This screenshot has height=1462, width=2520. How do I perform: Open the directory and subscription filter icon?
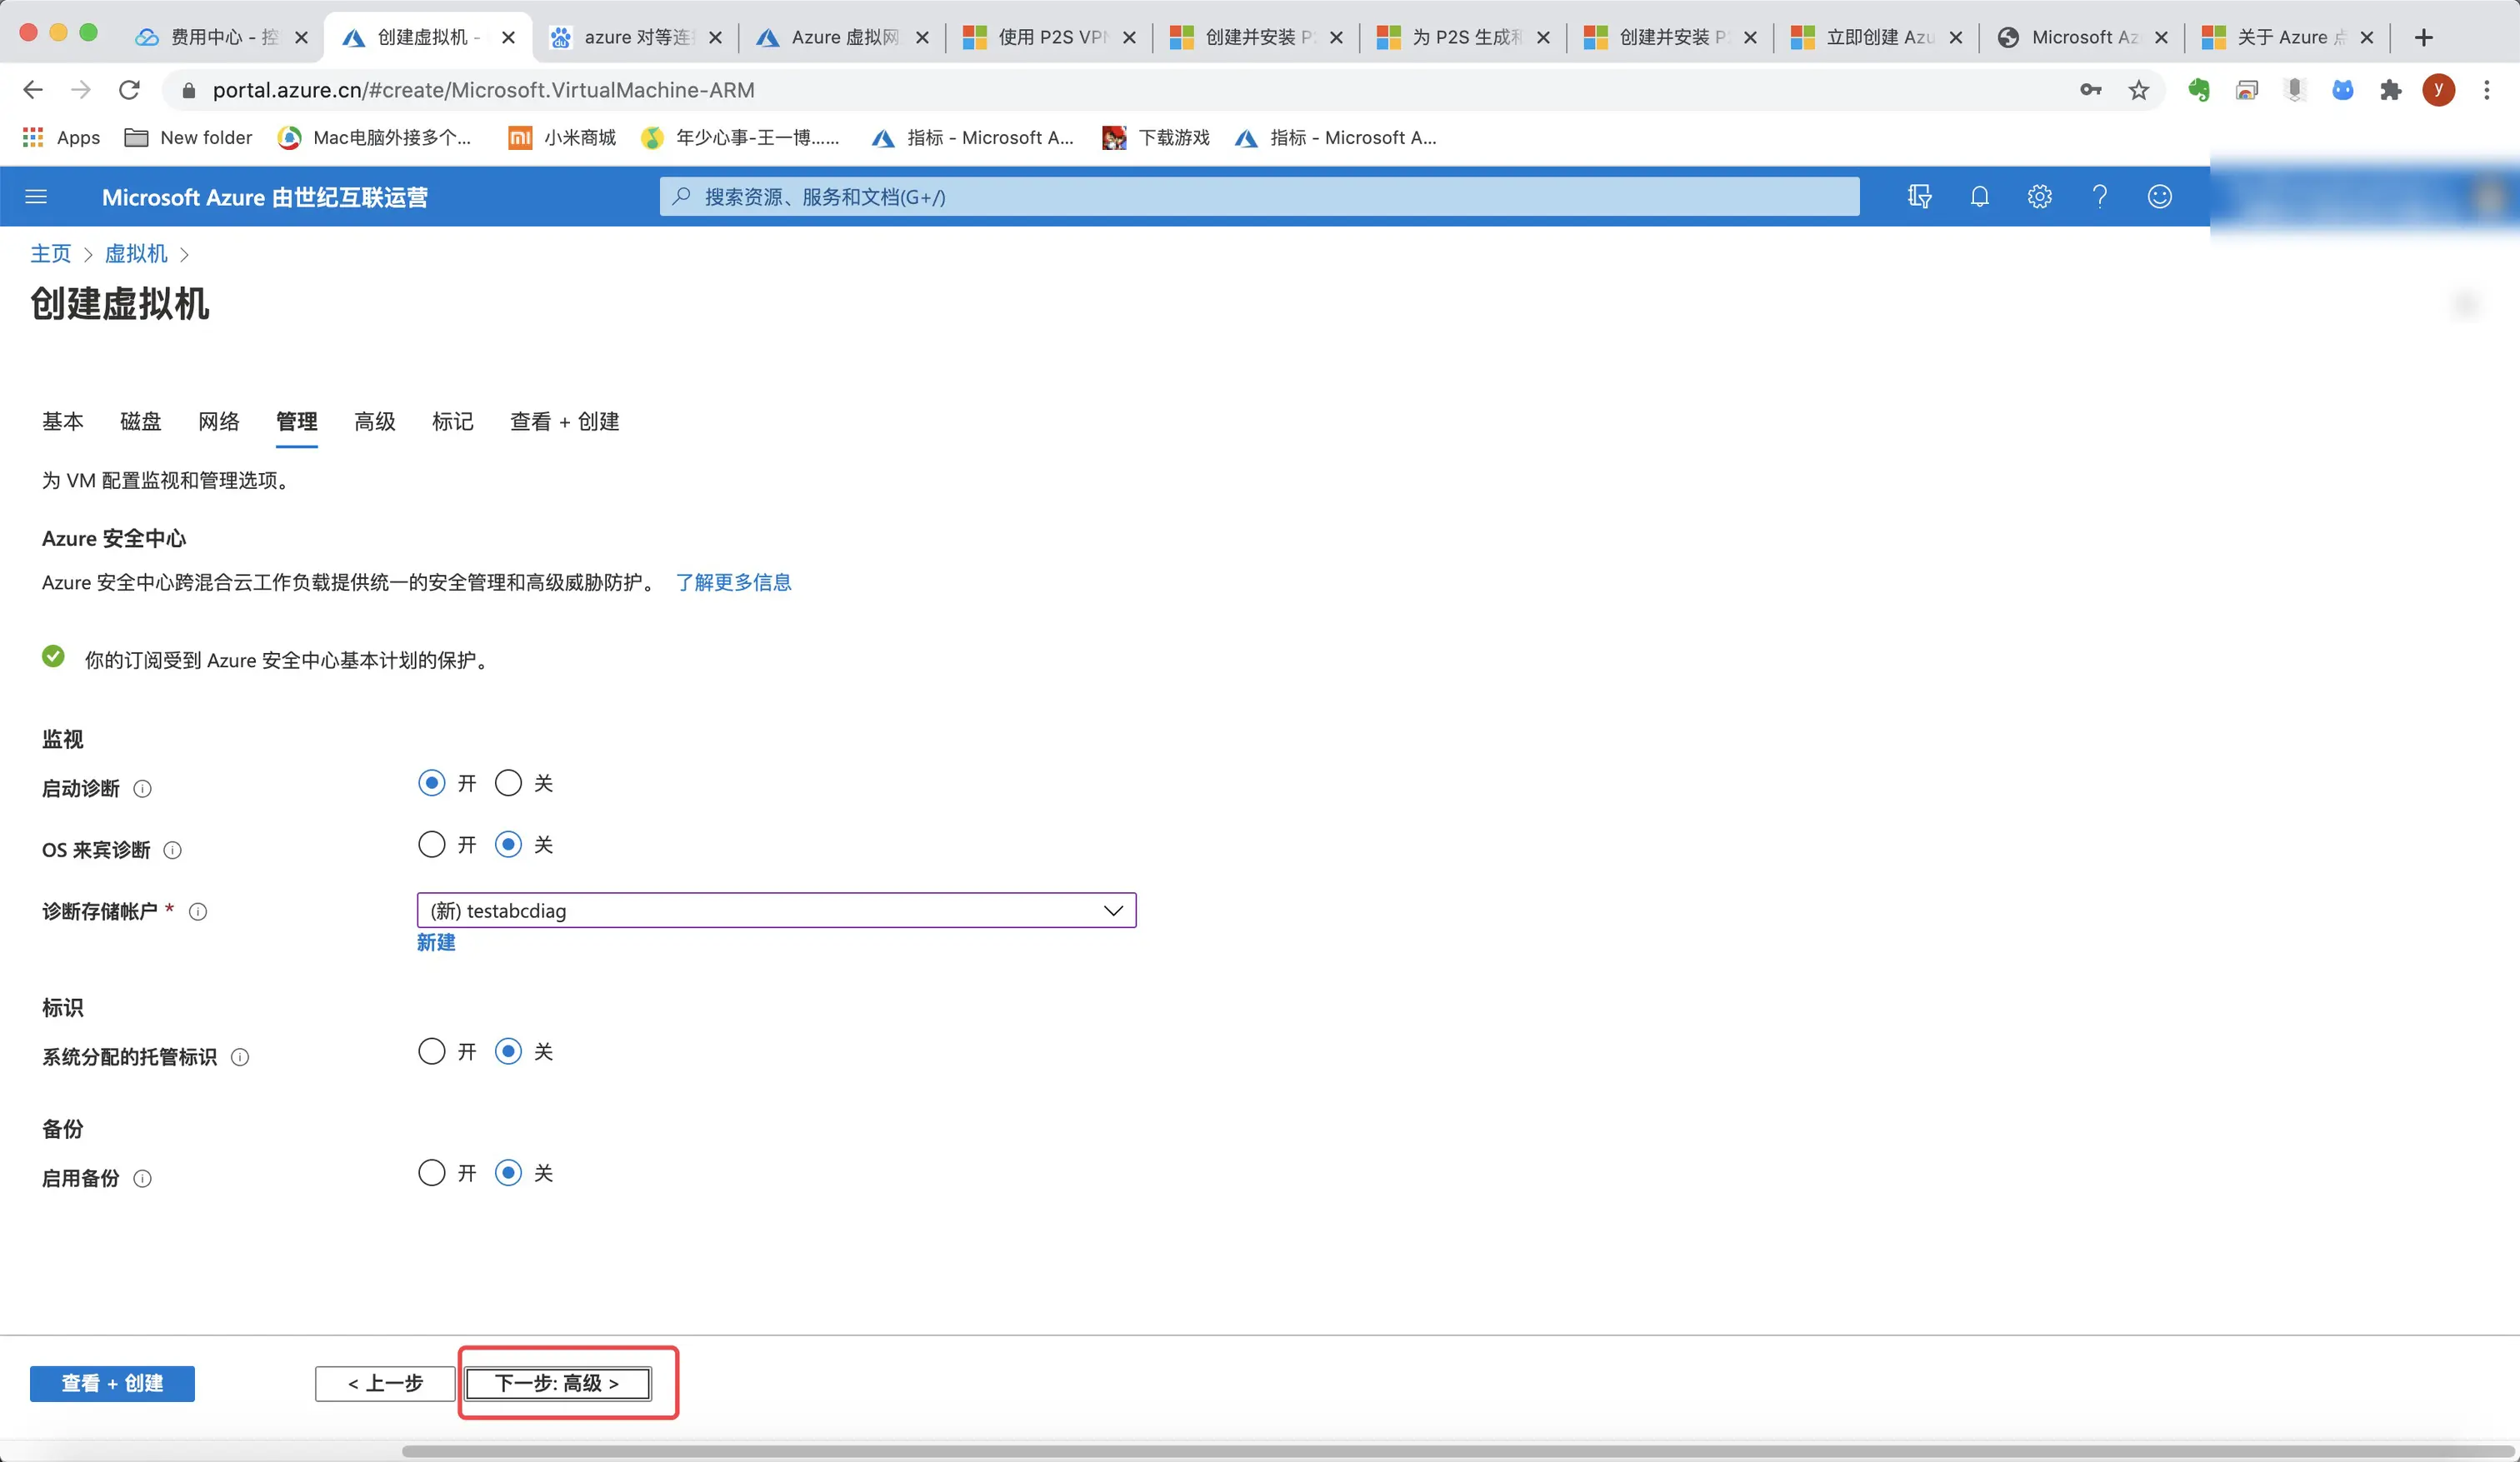[x=1919, y=197]
